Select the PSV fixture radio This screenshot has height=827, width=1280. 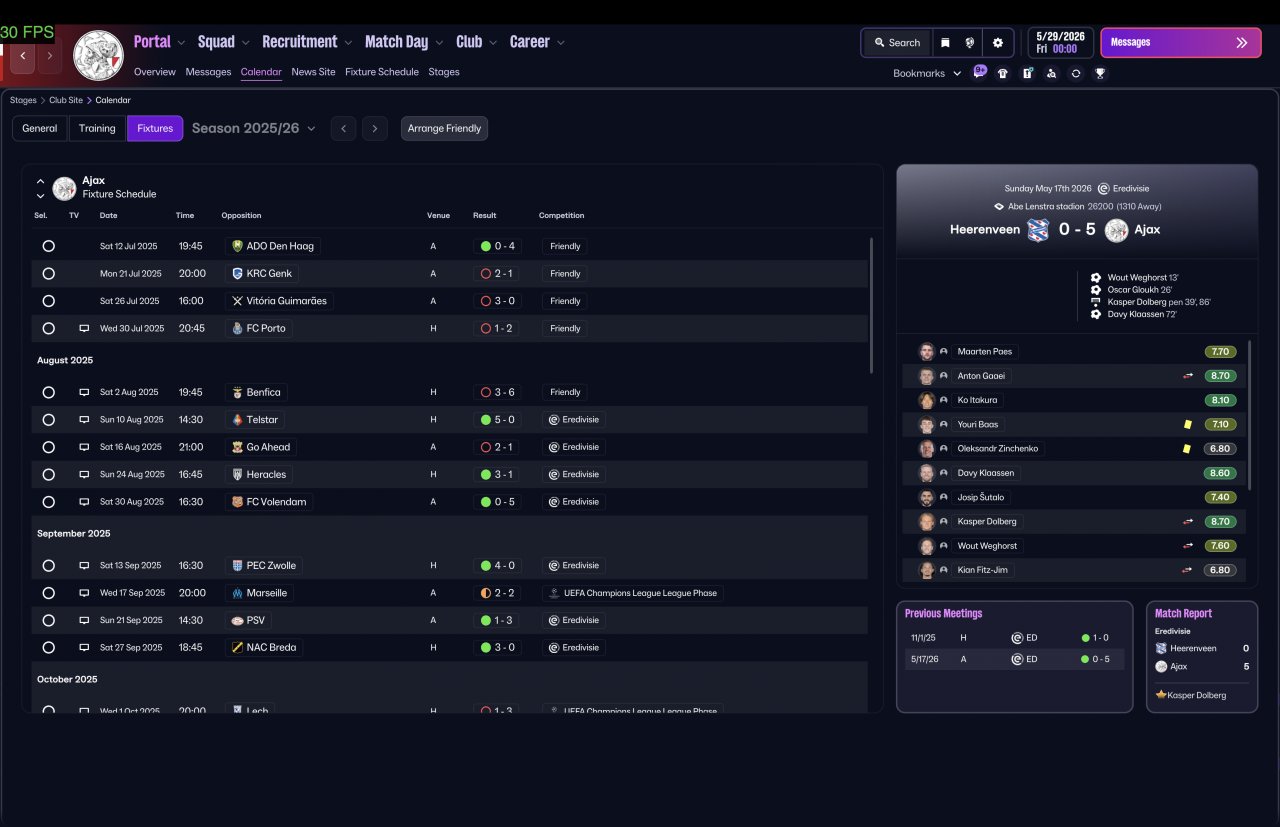(48, 620)
